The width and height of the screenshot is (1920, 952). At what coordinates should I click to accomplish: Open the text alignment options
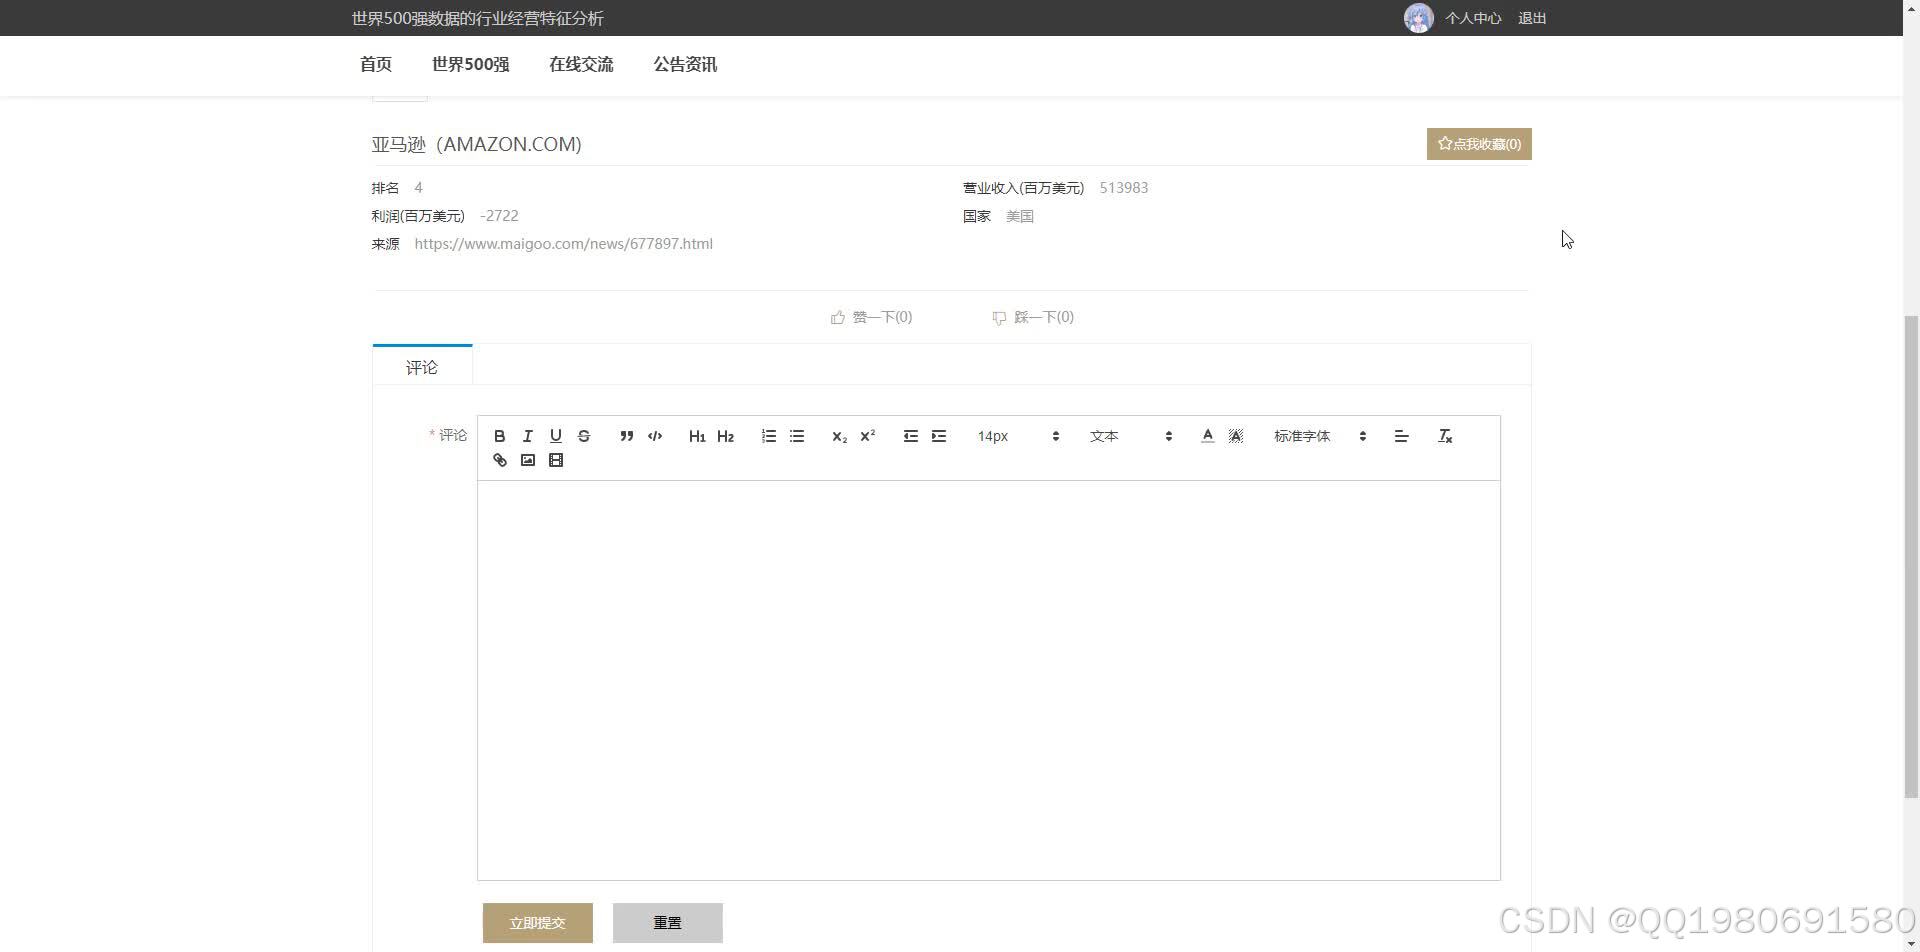coord(1402,436)
